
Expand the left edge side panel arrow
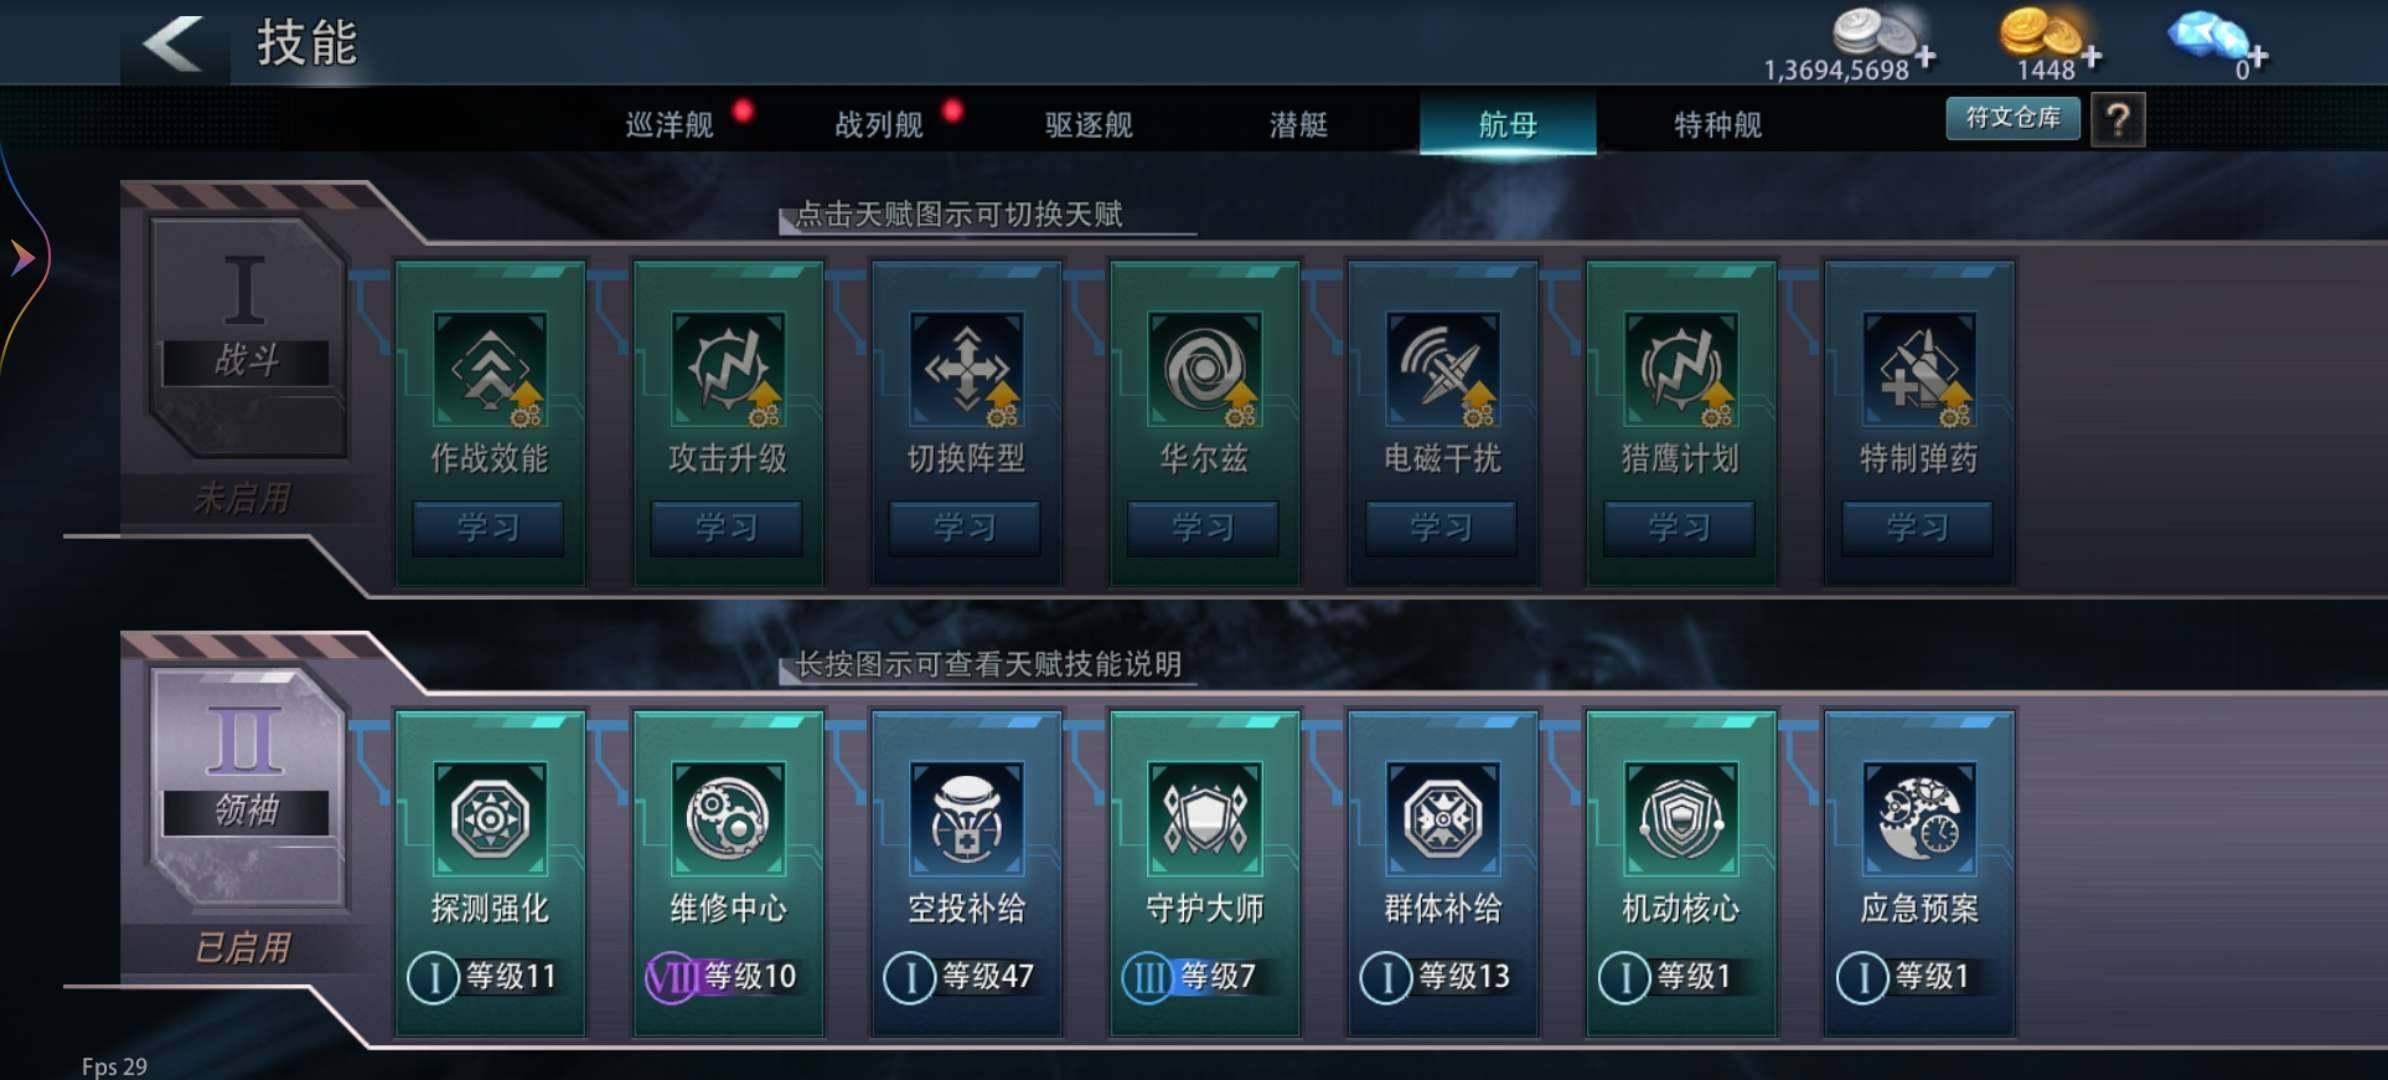click(22, 258)
